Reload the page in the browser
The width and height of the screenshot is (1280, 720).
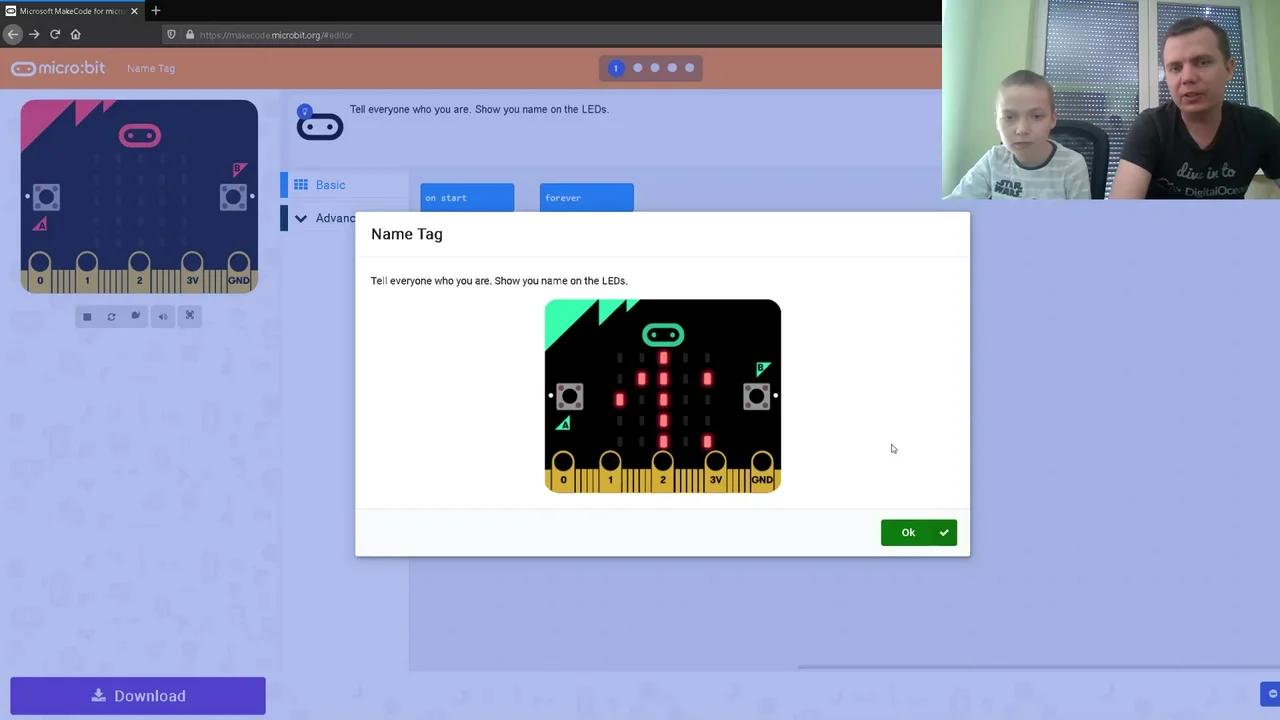55,34
